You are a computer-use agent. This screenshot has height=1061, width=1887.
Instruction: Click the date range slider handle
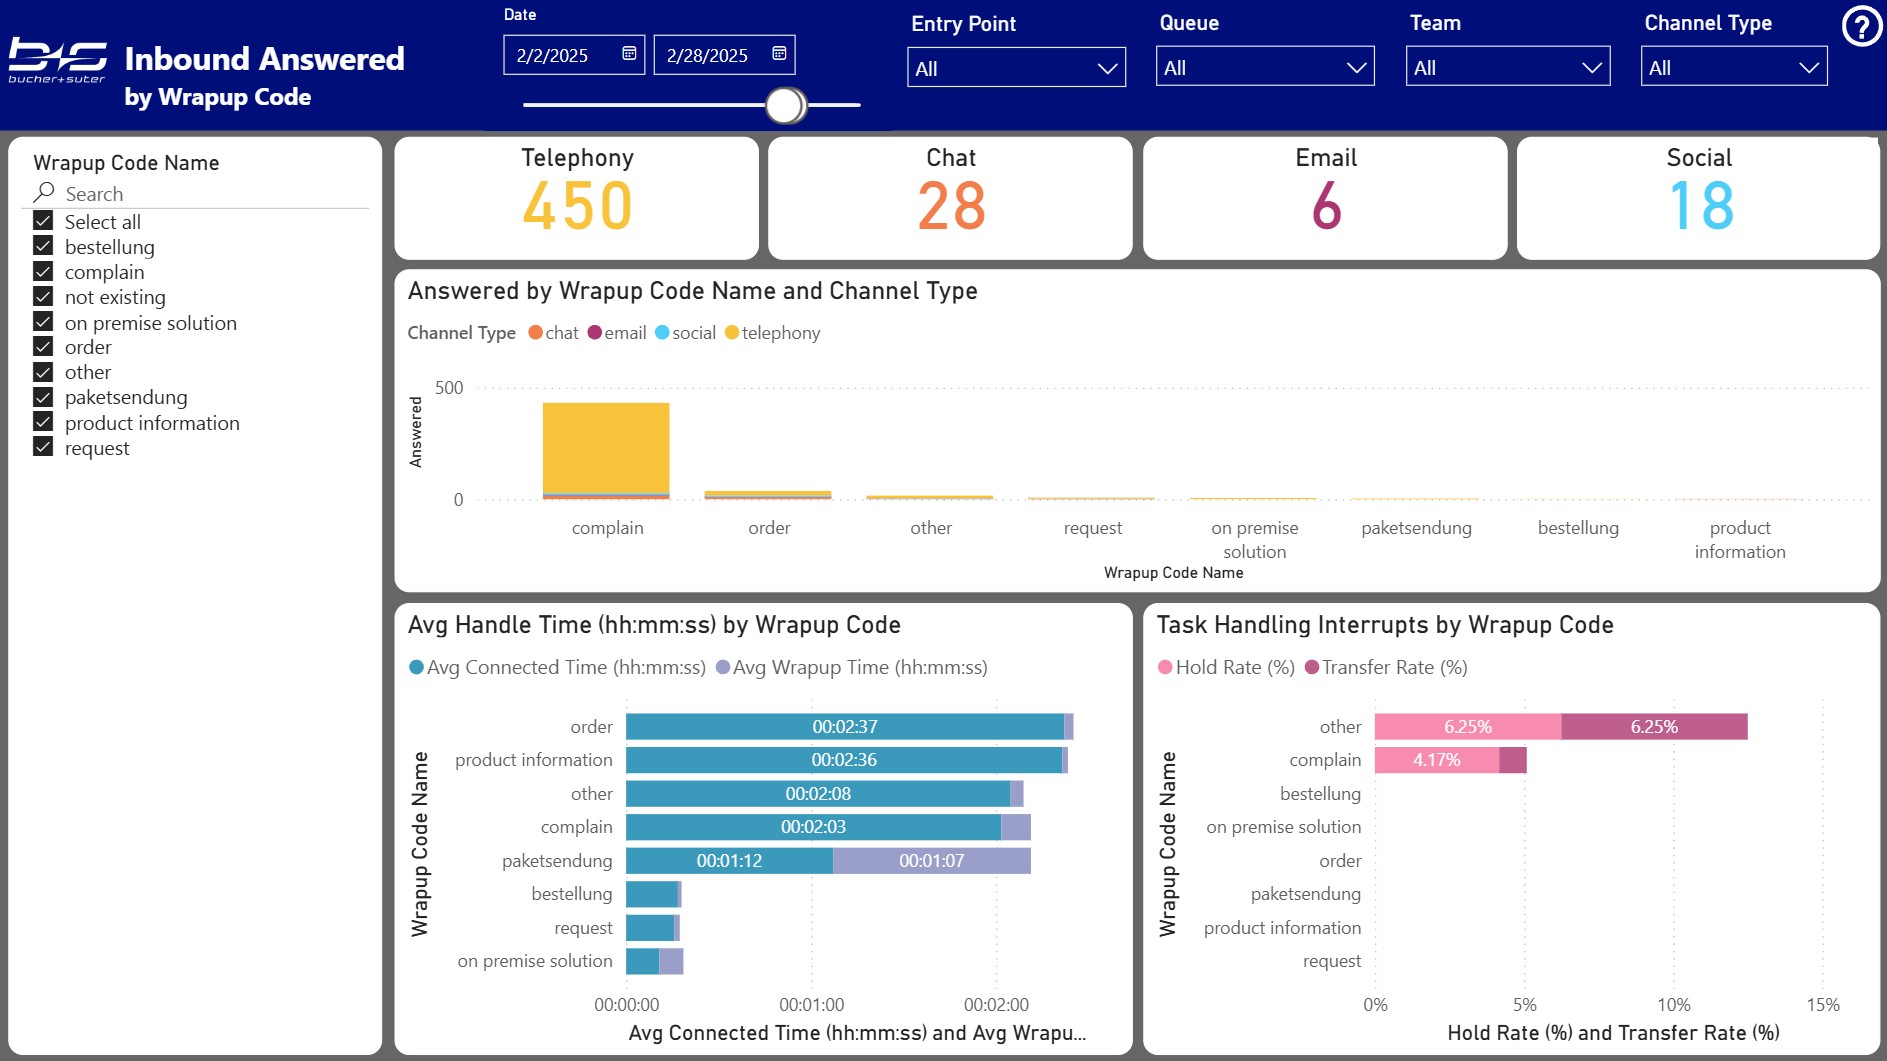click(x=785, y=105)
